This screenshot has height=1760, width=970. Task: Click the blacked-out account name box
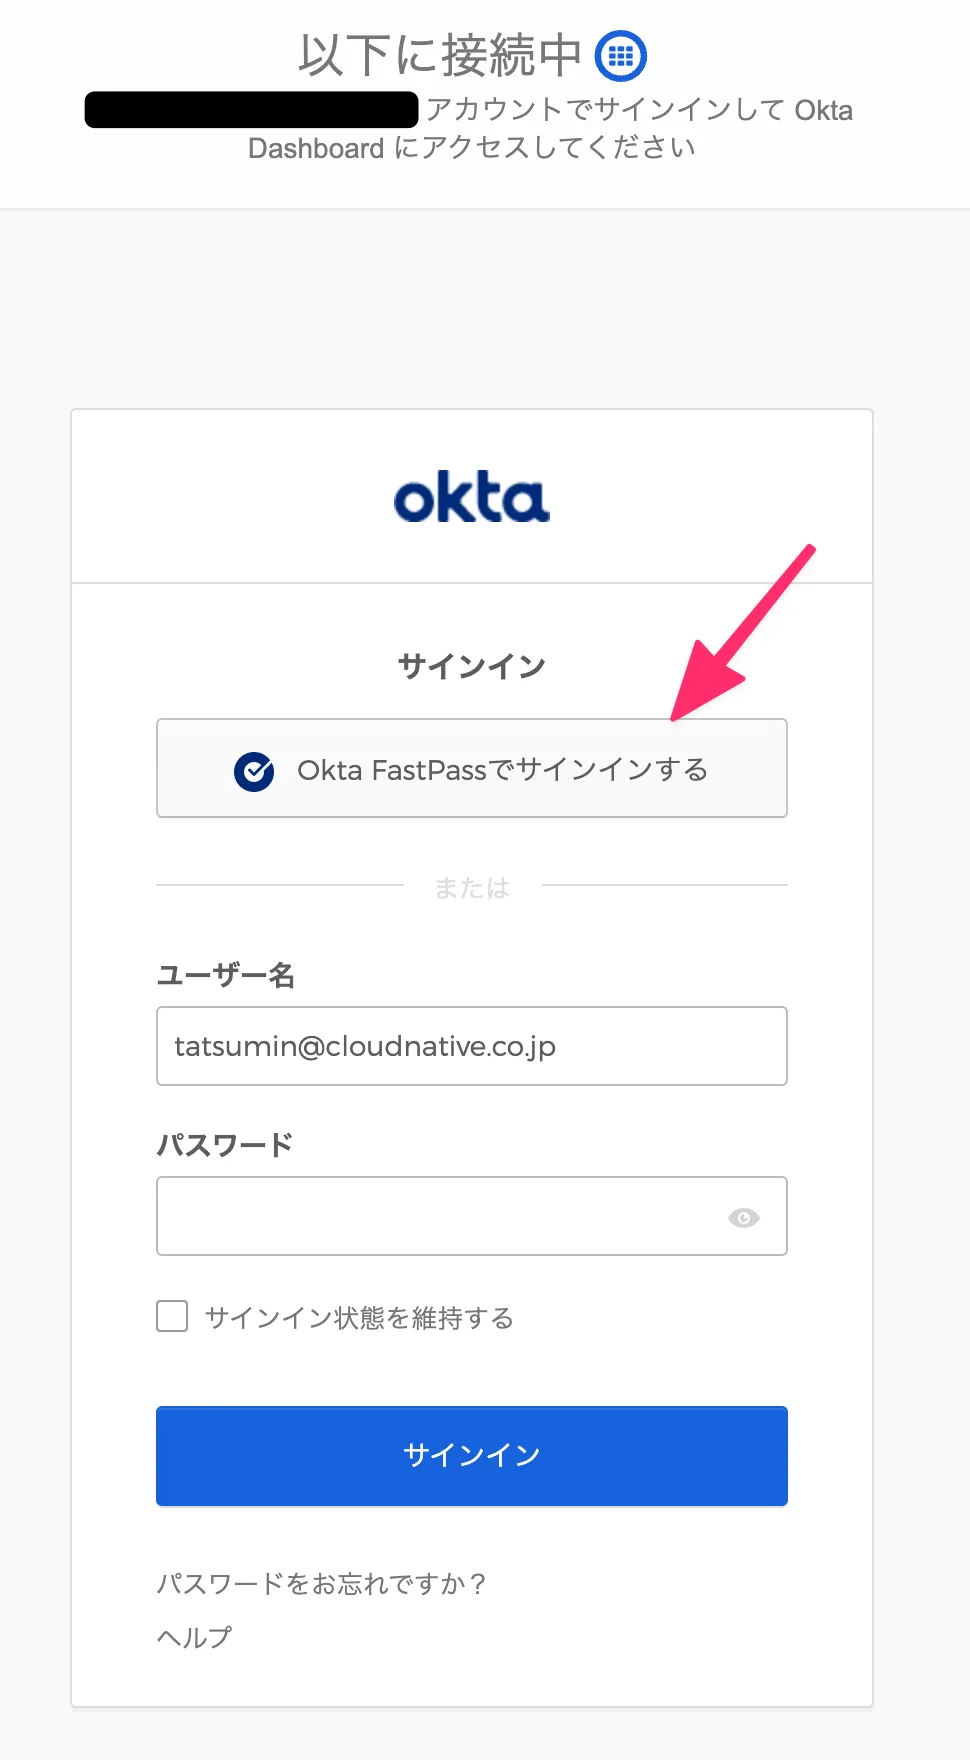tap(252, 110)
